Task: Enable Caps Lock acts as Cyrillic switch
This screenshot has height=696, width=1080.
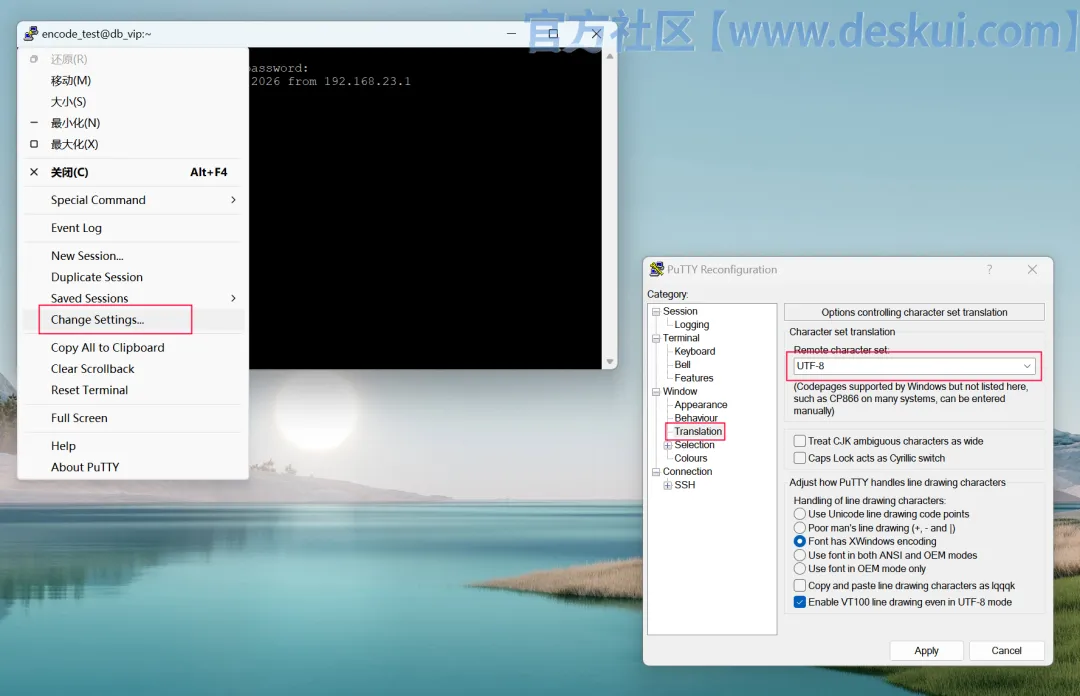Action: 800,458
